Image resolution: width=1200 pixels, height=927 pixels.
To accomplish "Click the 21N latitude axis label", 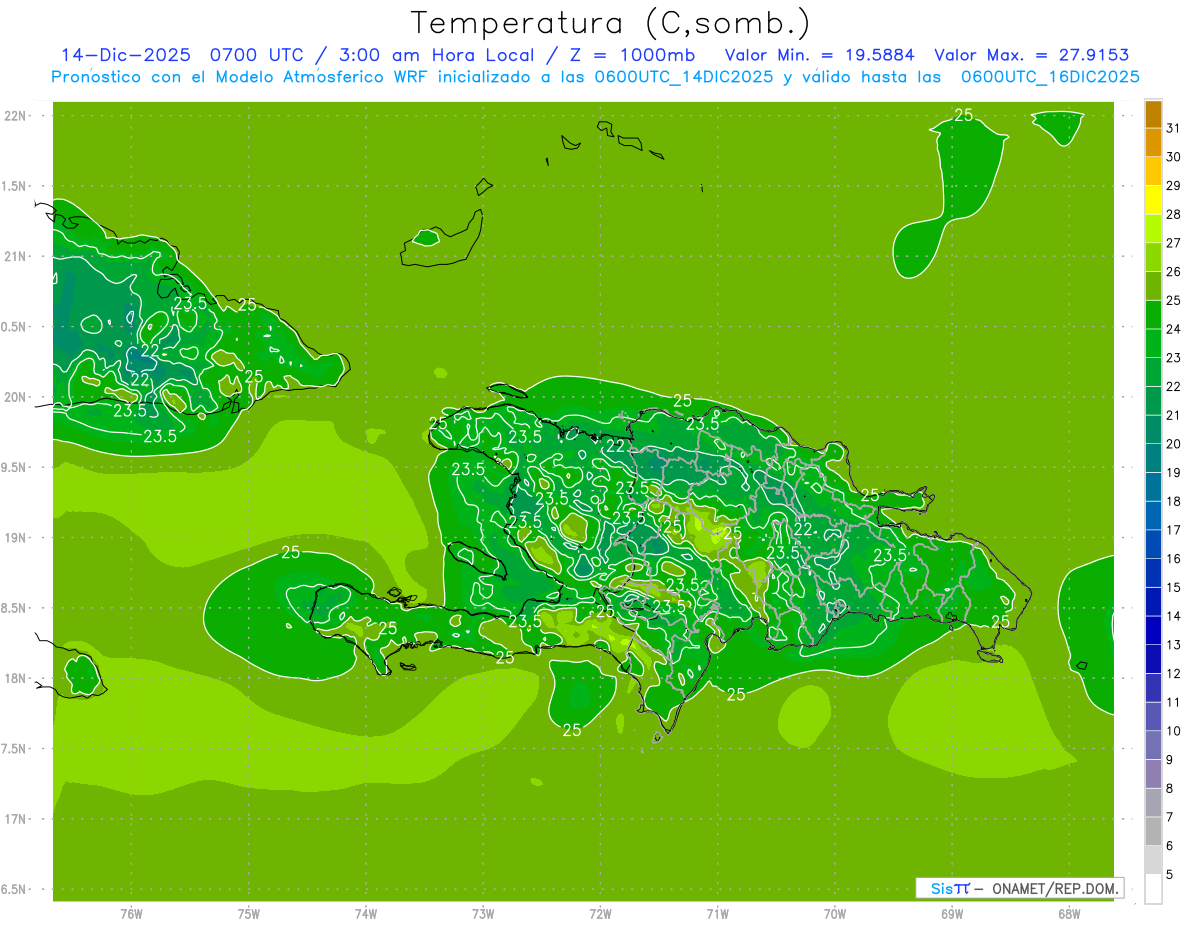I will coord(16,257).
